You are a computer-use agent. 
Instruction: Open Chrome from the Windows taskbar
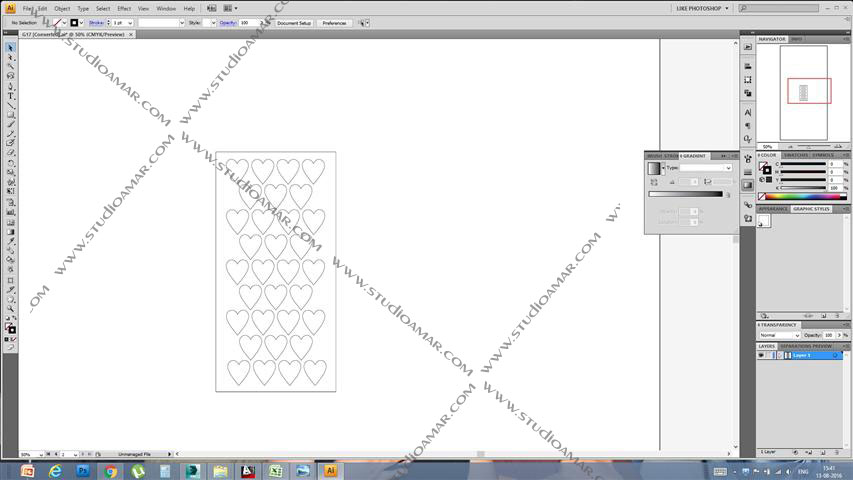pos(110,471)
